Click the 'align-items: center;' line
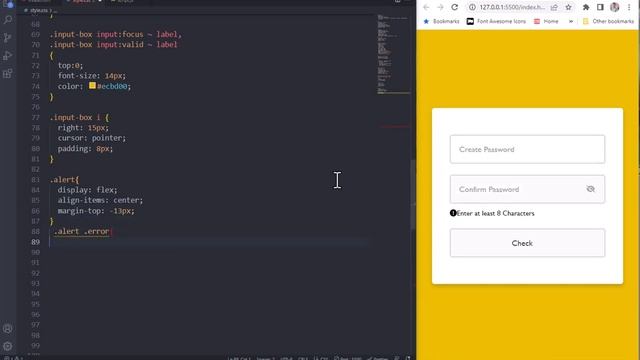This screenshot has width=640, height=360. click(100, 200)
